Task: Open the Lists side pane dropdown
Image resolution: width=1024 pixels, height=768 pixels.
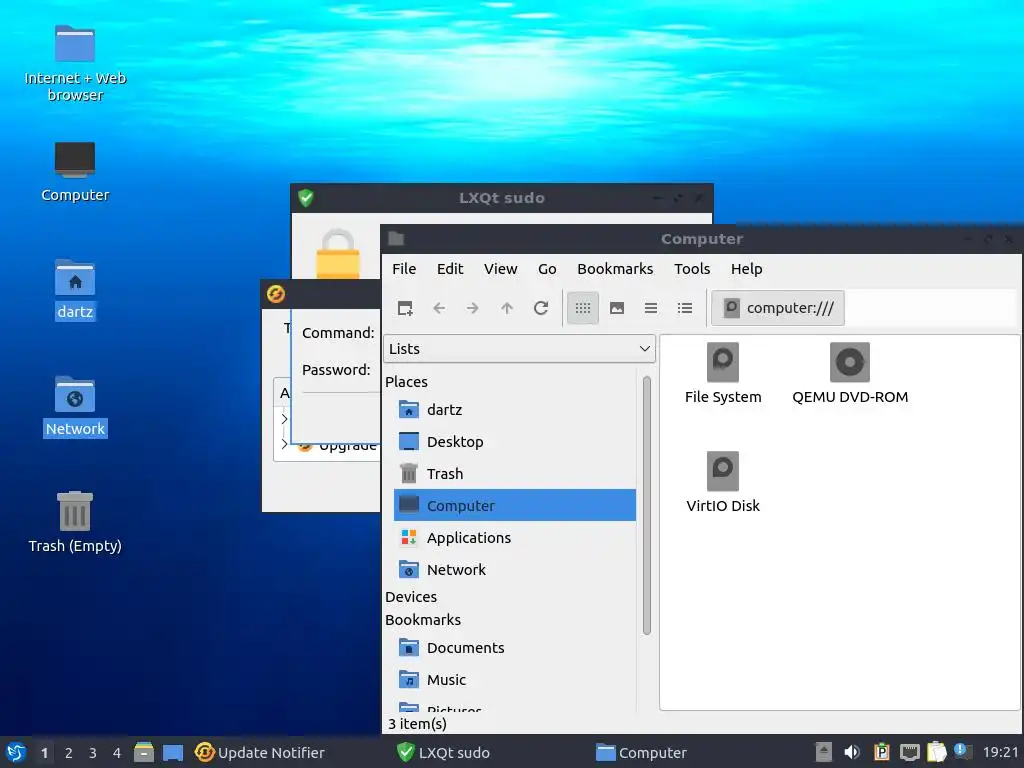Action: (x=519, y=349)
